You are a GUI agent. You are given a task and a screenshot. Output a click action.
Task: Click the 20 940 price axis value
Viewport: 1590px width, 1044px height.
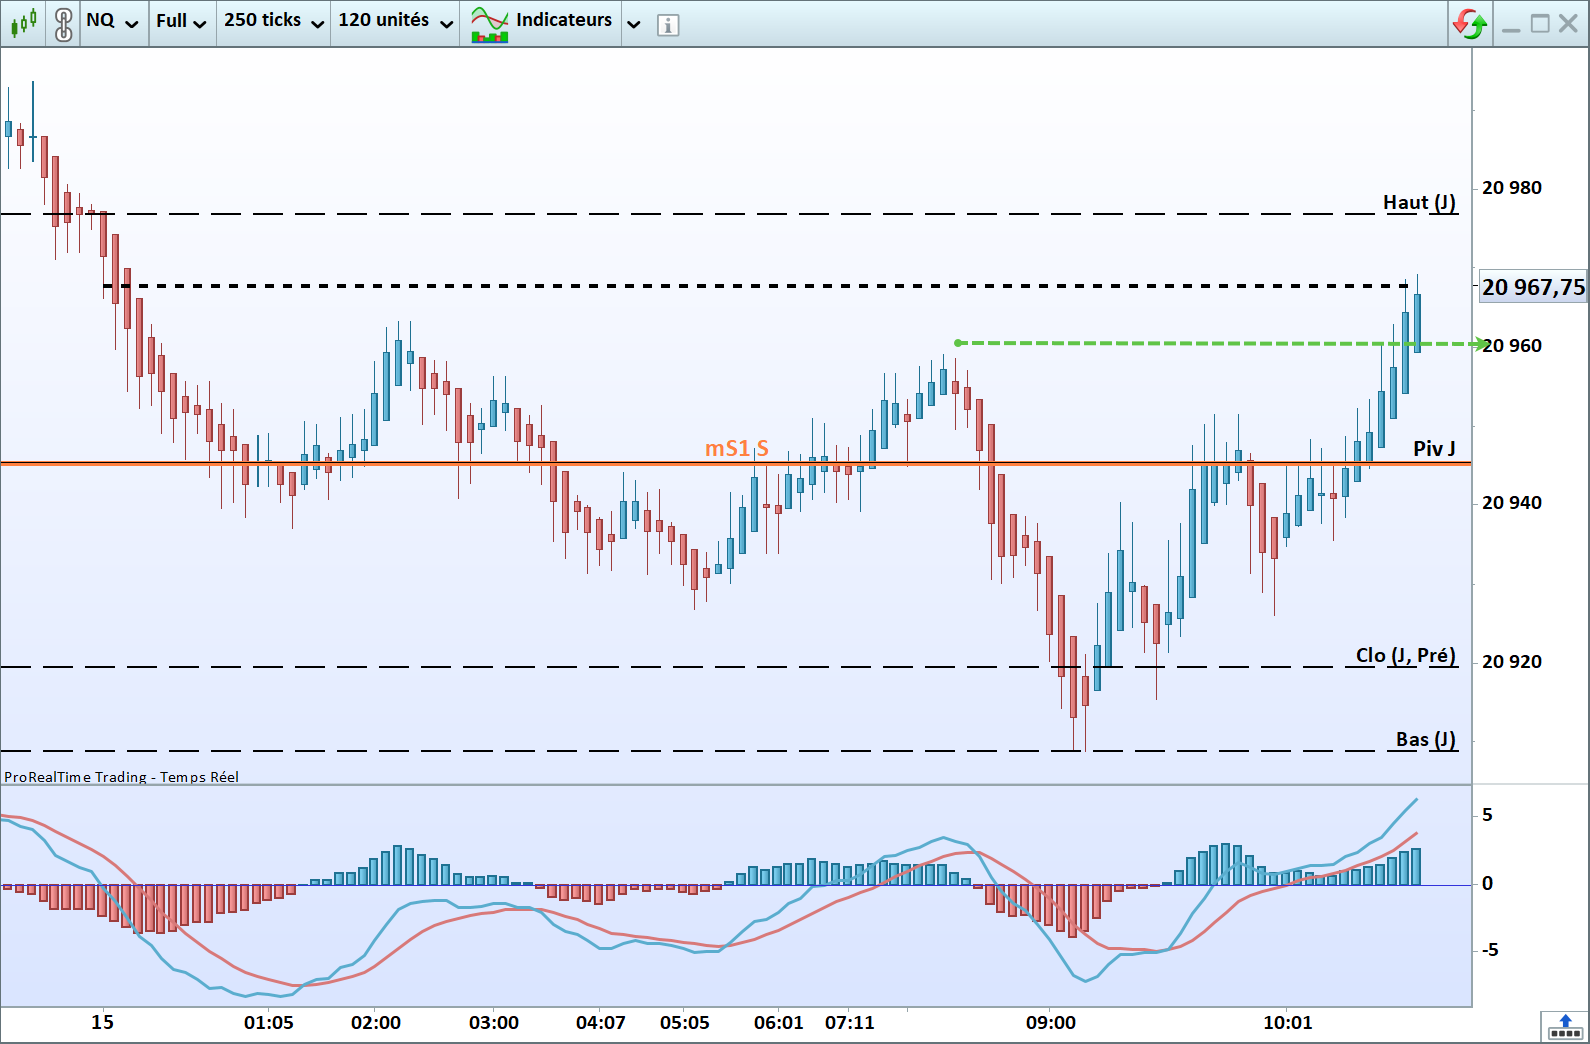[x=1511, y=503]
